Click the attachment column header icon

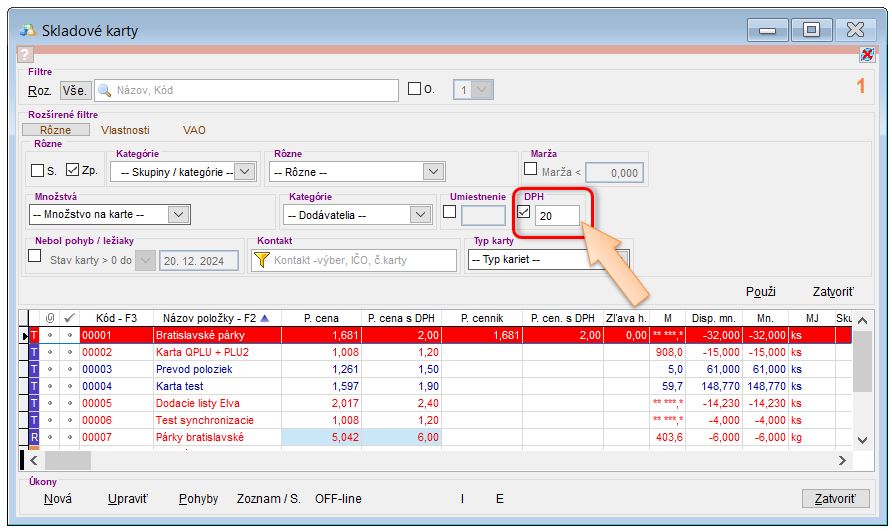tap(50, 318)
